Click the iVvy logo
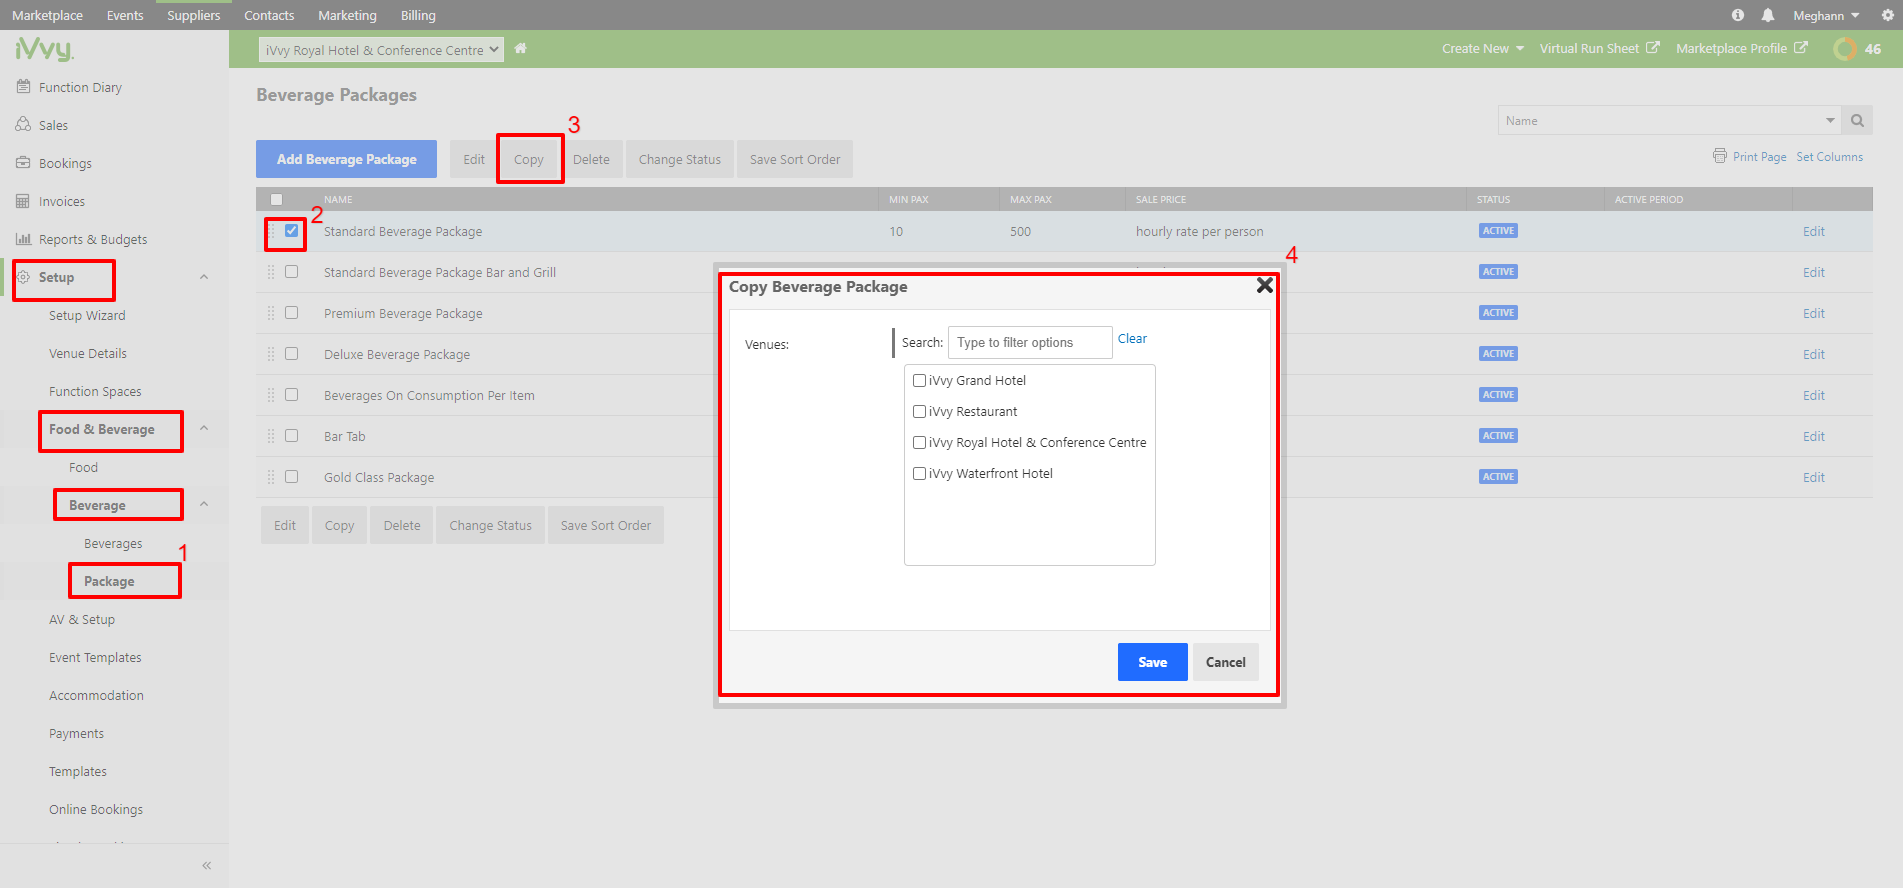 pos(44,49)
